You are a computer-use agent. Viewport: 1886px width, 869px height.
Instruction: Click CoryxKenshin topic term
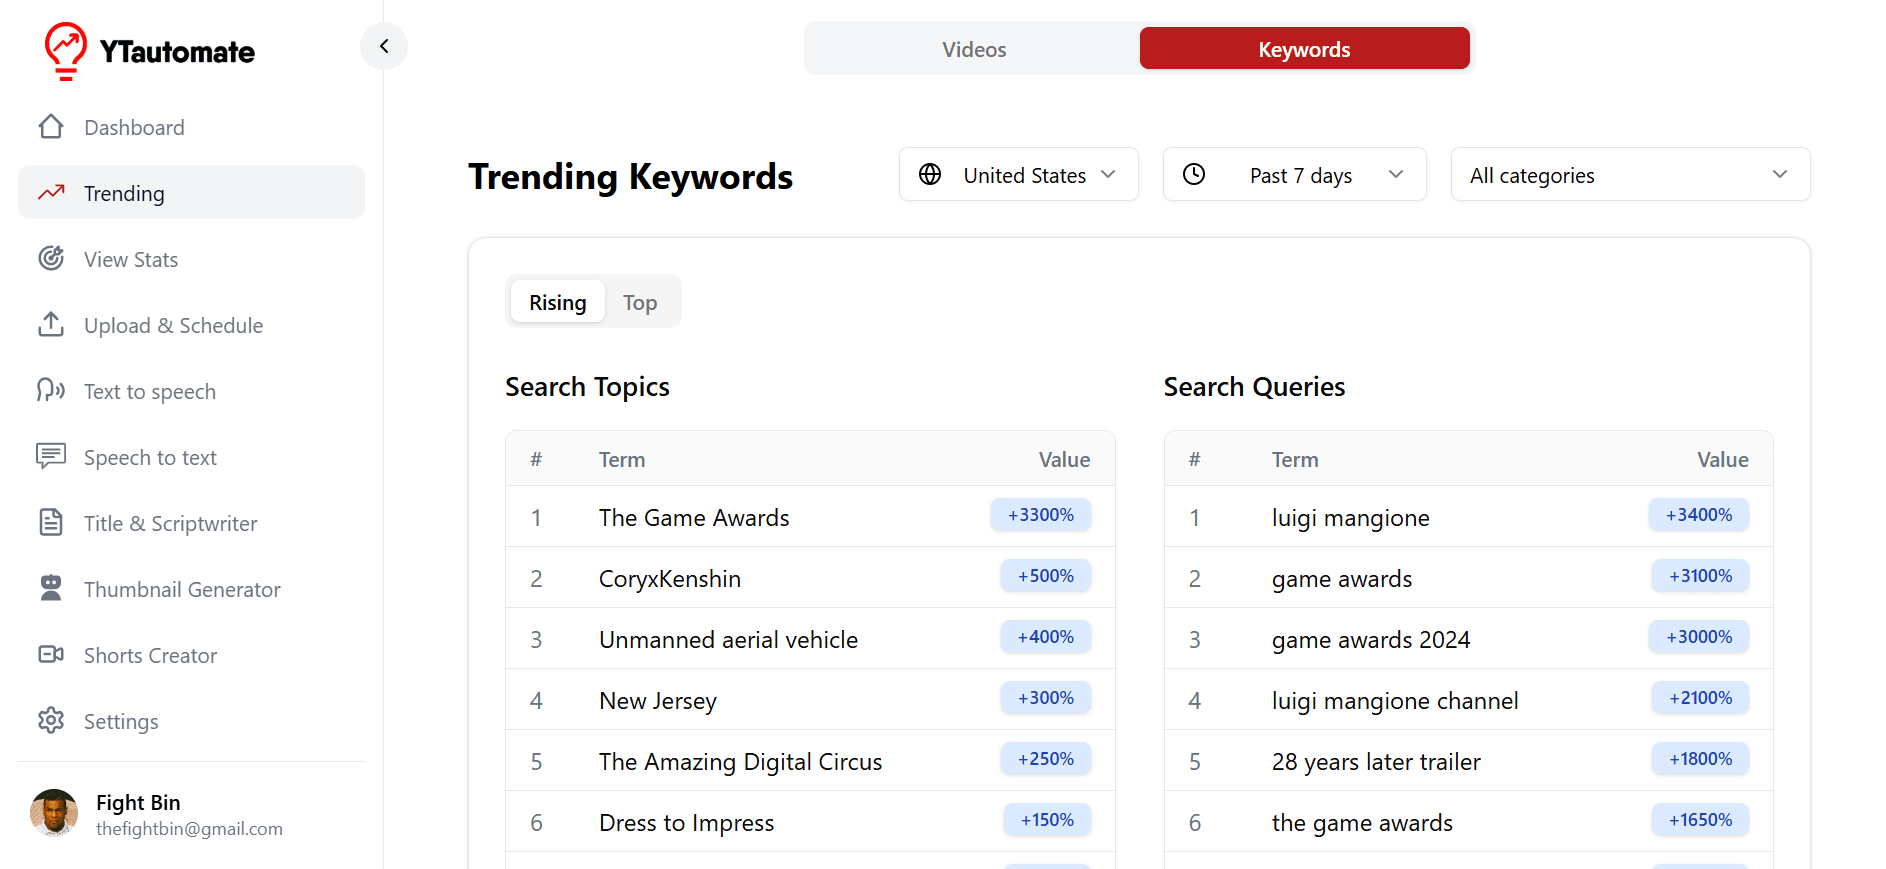click(x=670, y=578)
